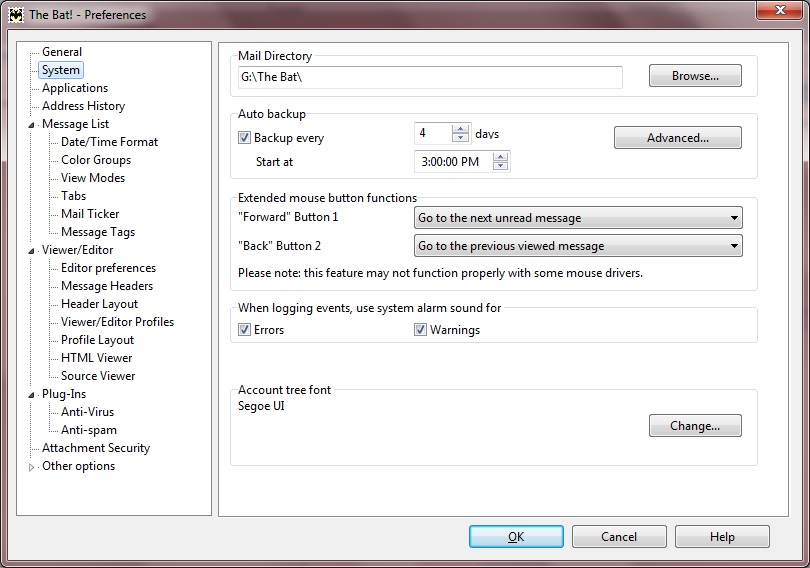Viewport: 810px width, 568px height.
Task: Change the account tree font
Action: (x=695, y=425)
